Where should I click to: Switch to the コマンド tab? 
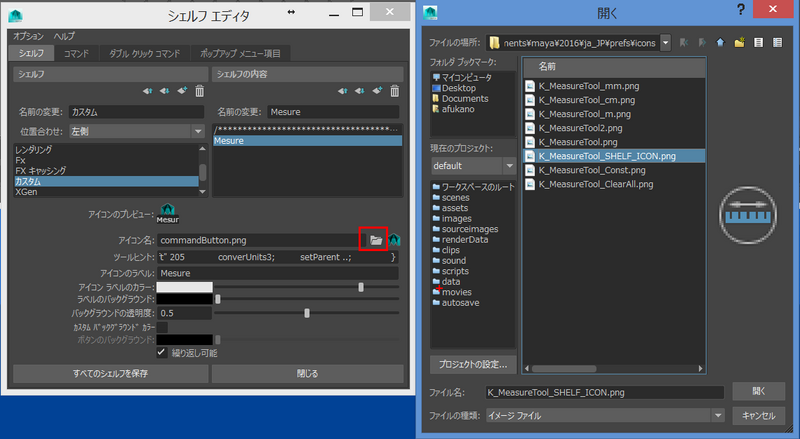77,53
